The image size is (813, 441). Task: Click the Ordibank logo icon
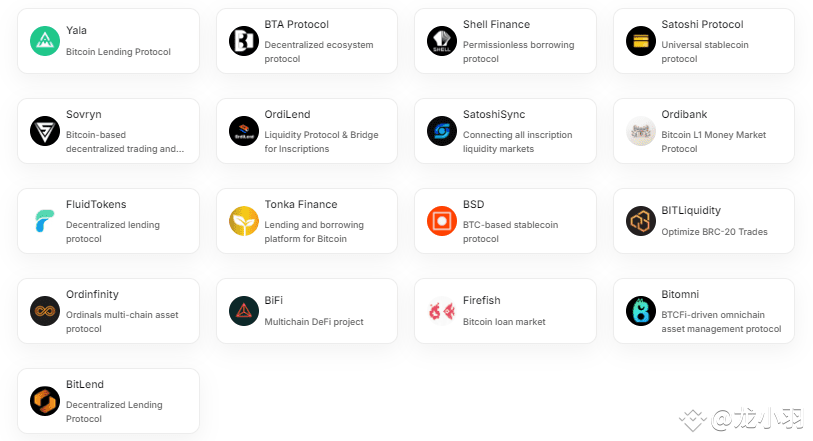(x=641, y=131)
